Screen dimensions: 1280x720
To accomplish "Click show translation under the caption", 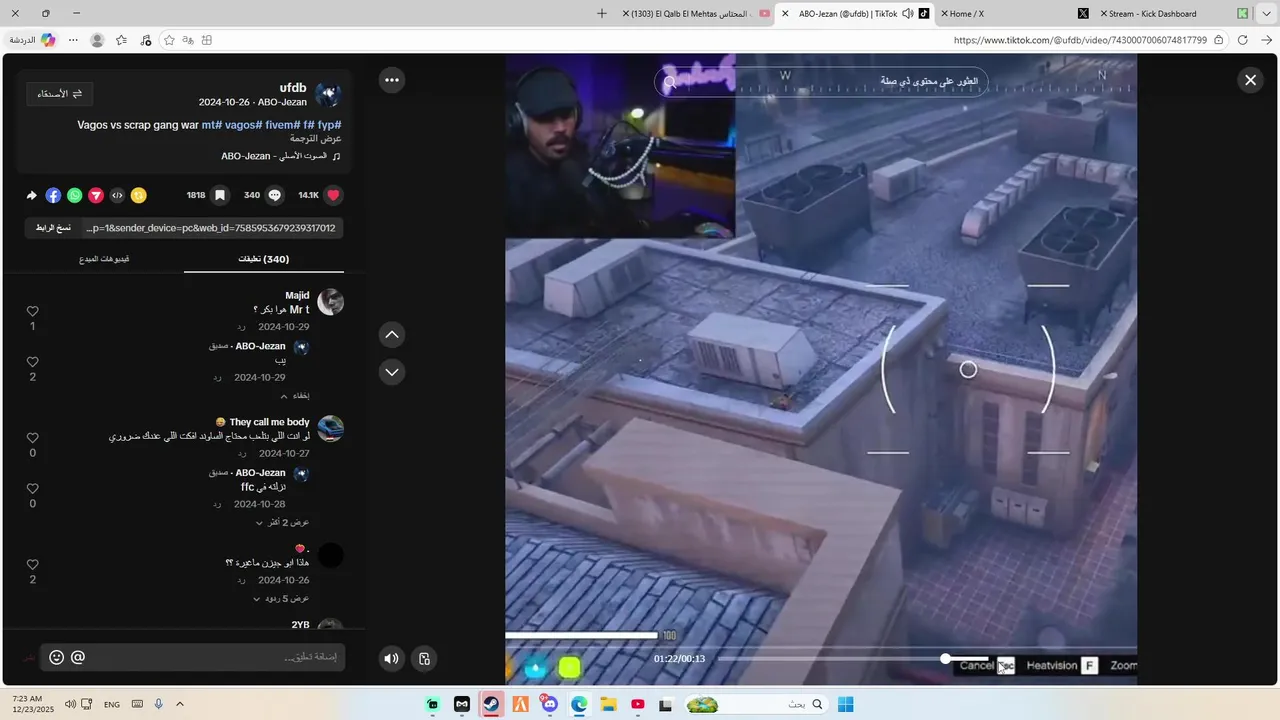I will 316,138.
